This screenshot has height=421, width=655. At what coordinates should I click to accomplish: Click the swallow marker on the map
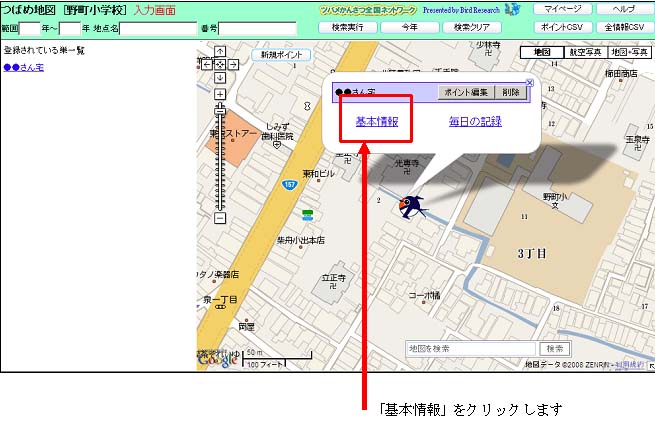(412, 207)
